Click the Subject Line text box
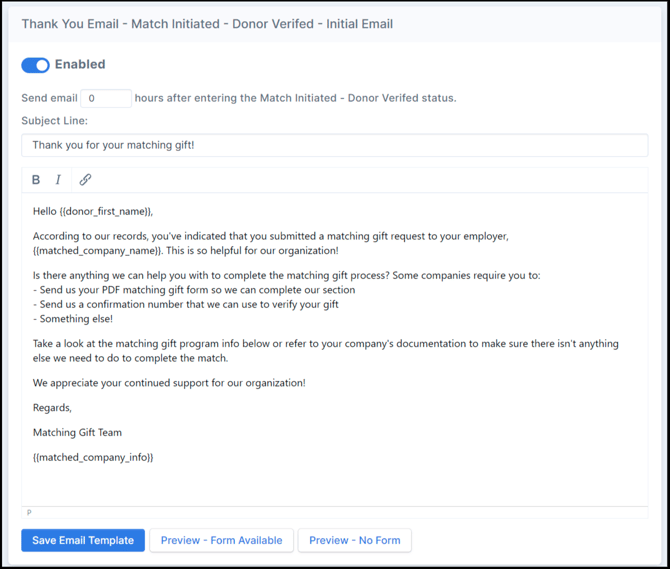The width and height of the screenshot is (670, 569). pos(334,145)
